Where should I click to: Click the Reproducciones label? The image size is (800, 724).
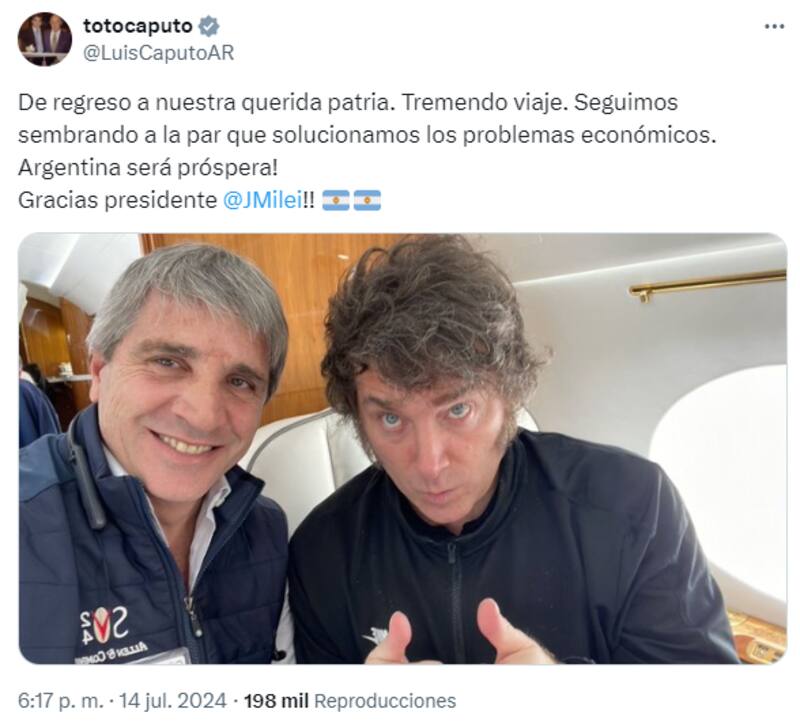(385, 701)
